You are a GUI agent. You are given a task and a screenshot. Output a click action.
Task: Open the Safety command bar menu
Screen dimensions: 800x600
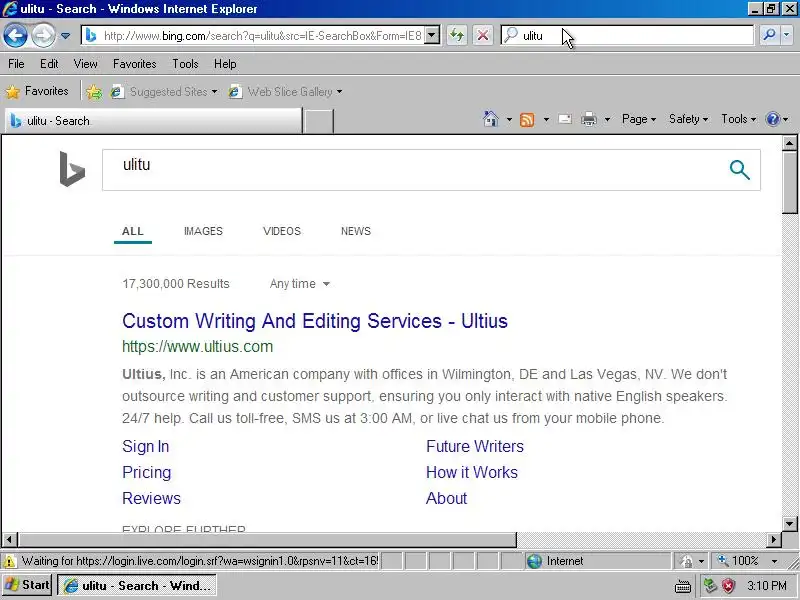click(688, 119)
